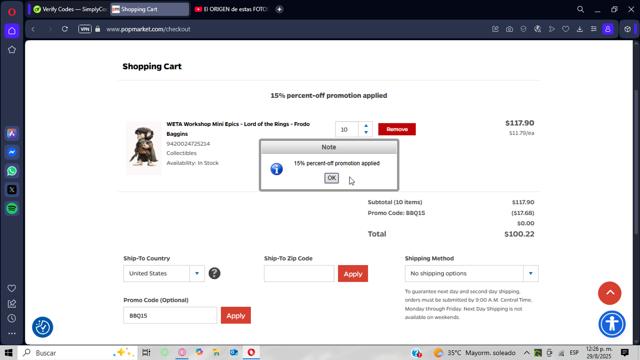This screenshot has height=360, width=640.
Task: Click the Opera logo menu
Action: point(12,12)
